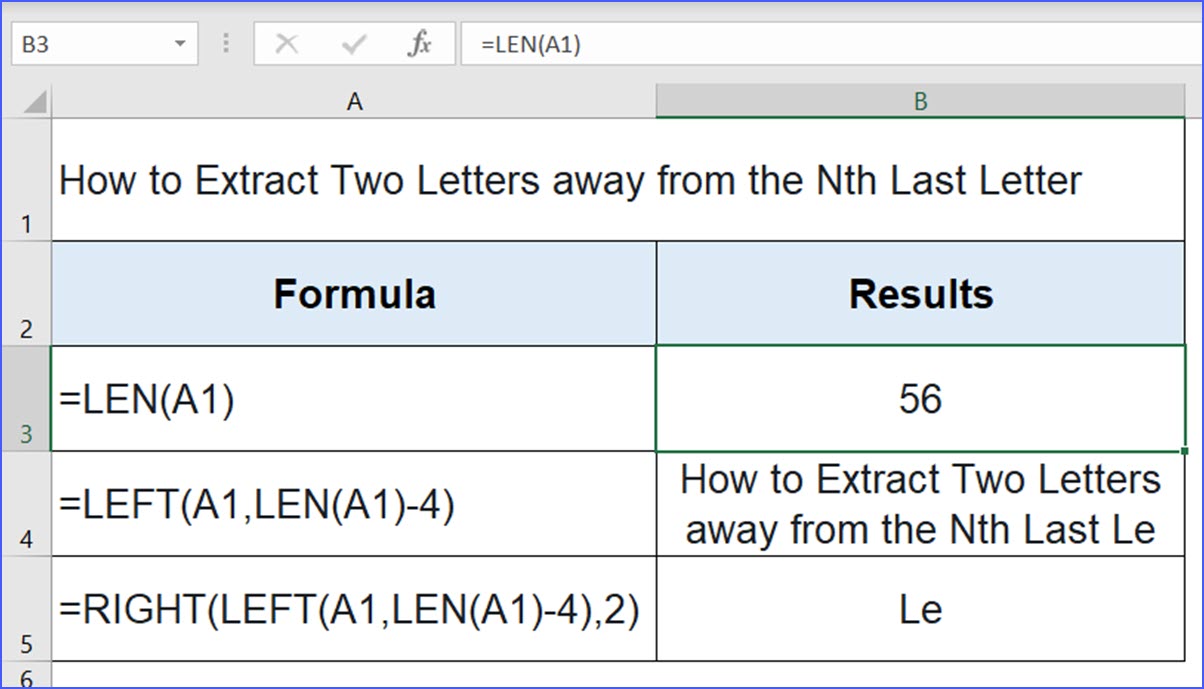This screenshot has width=1204, height=689.
Task: Click the fx symbol to build a formula
Action: coord(420,43)
